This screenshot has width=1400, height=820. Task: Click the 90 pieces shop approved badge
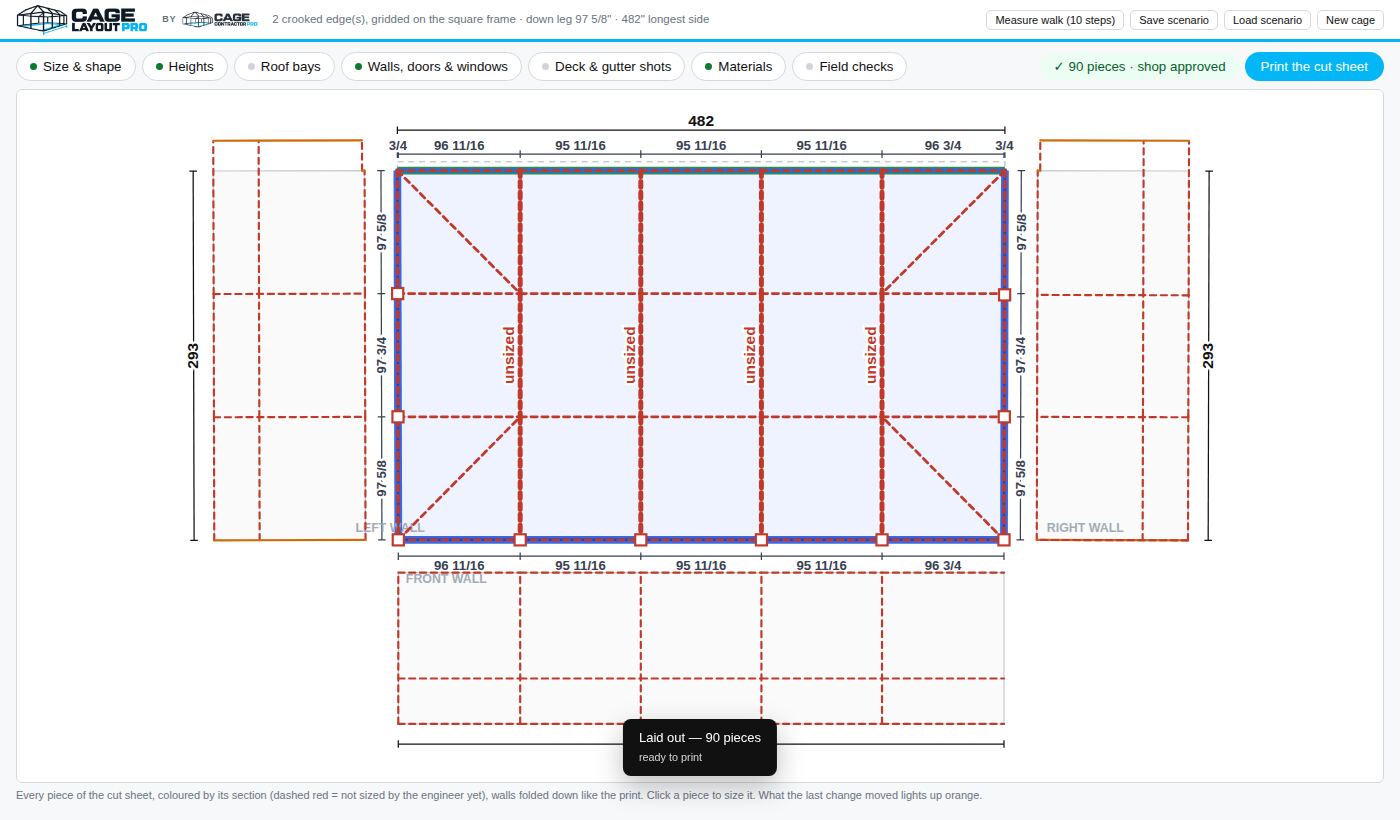pos(1139,66)
